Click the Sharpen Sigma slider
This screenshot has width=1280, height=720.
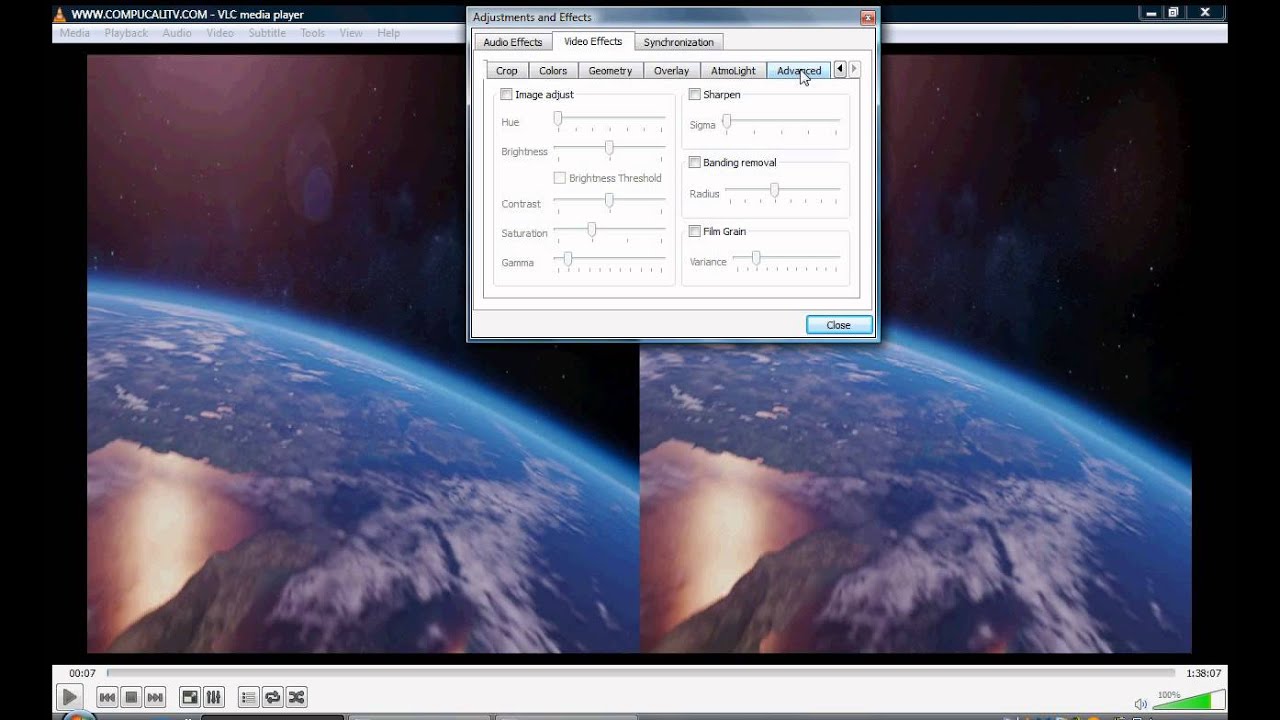782,122
